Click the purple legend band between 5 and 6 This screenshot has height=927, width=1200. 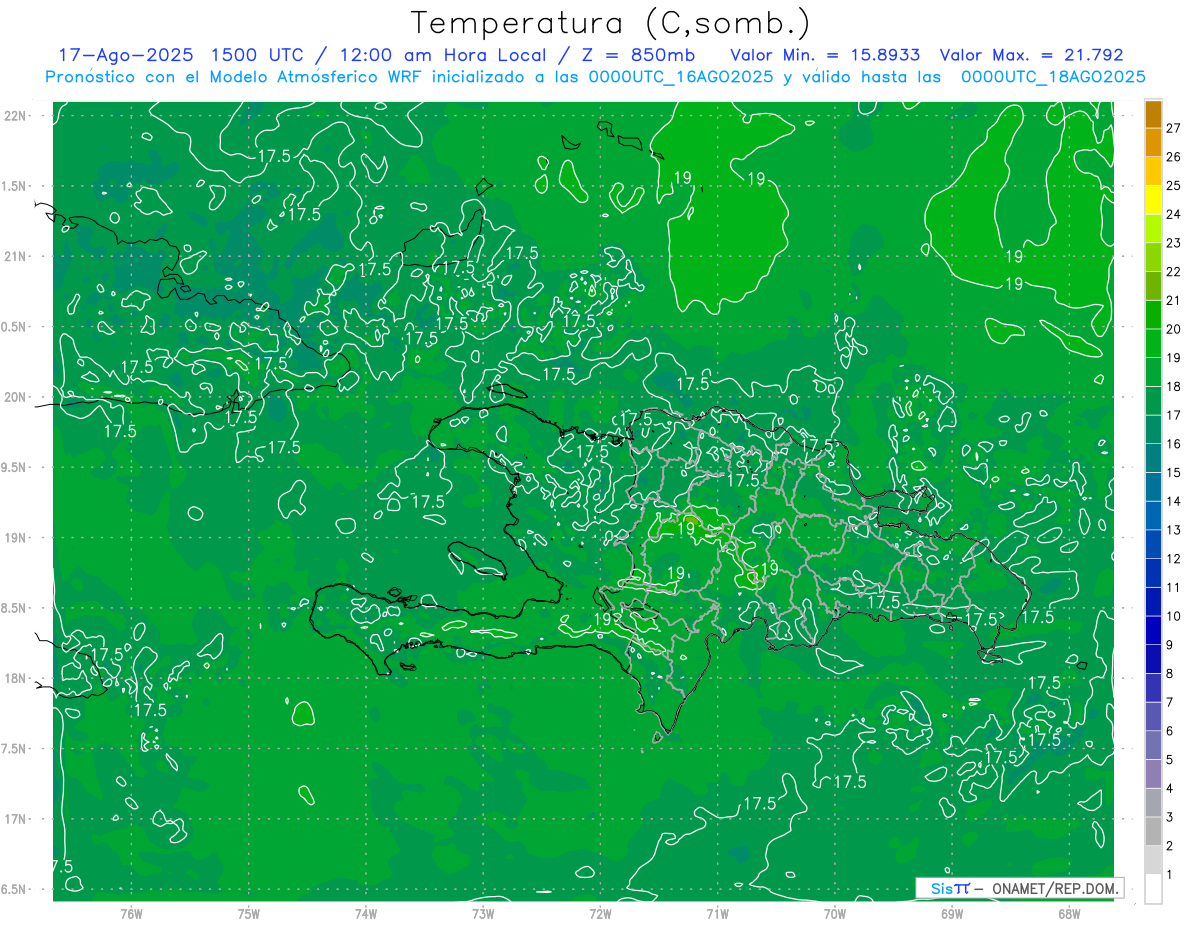1153,746
